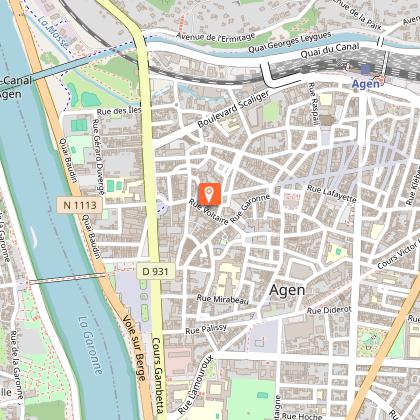
Task: Click the Rue Garonne street label
Action: (250, 209)
